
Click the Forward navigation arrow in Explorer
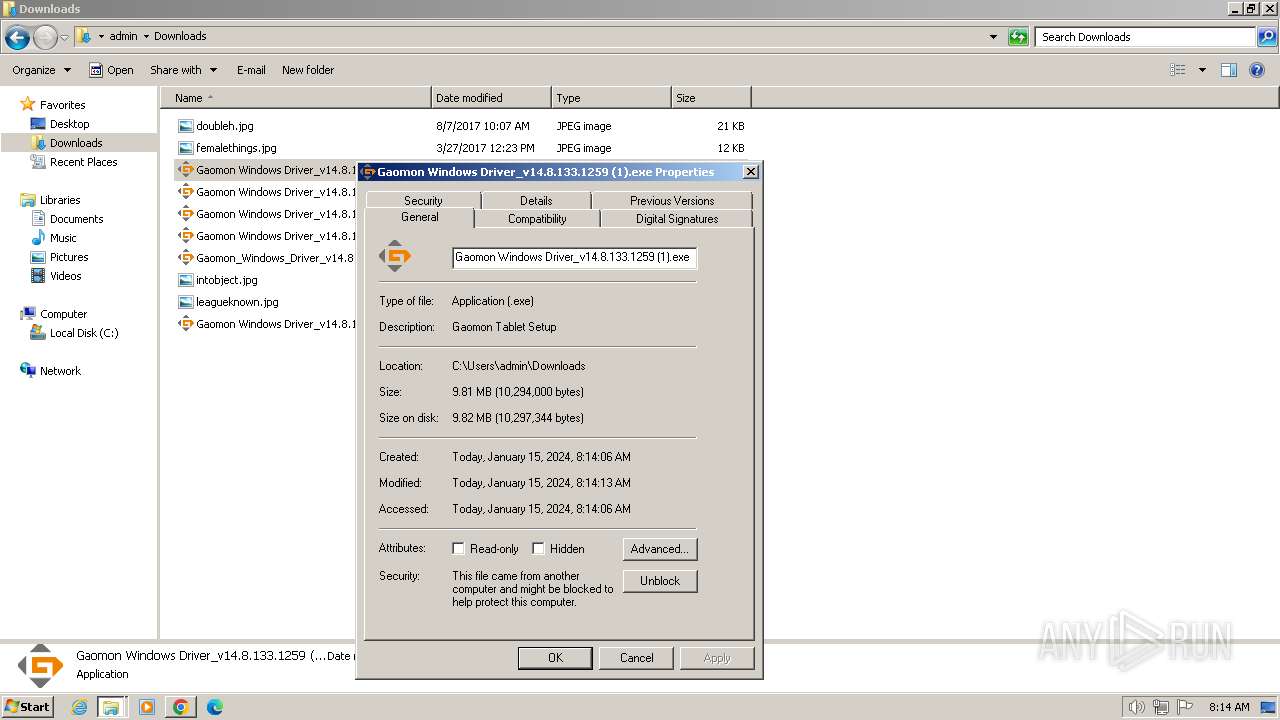(45, 38)
